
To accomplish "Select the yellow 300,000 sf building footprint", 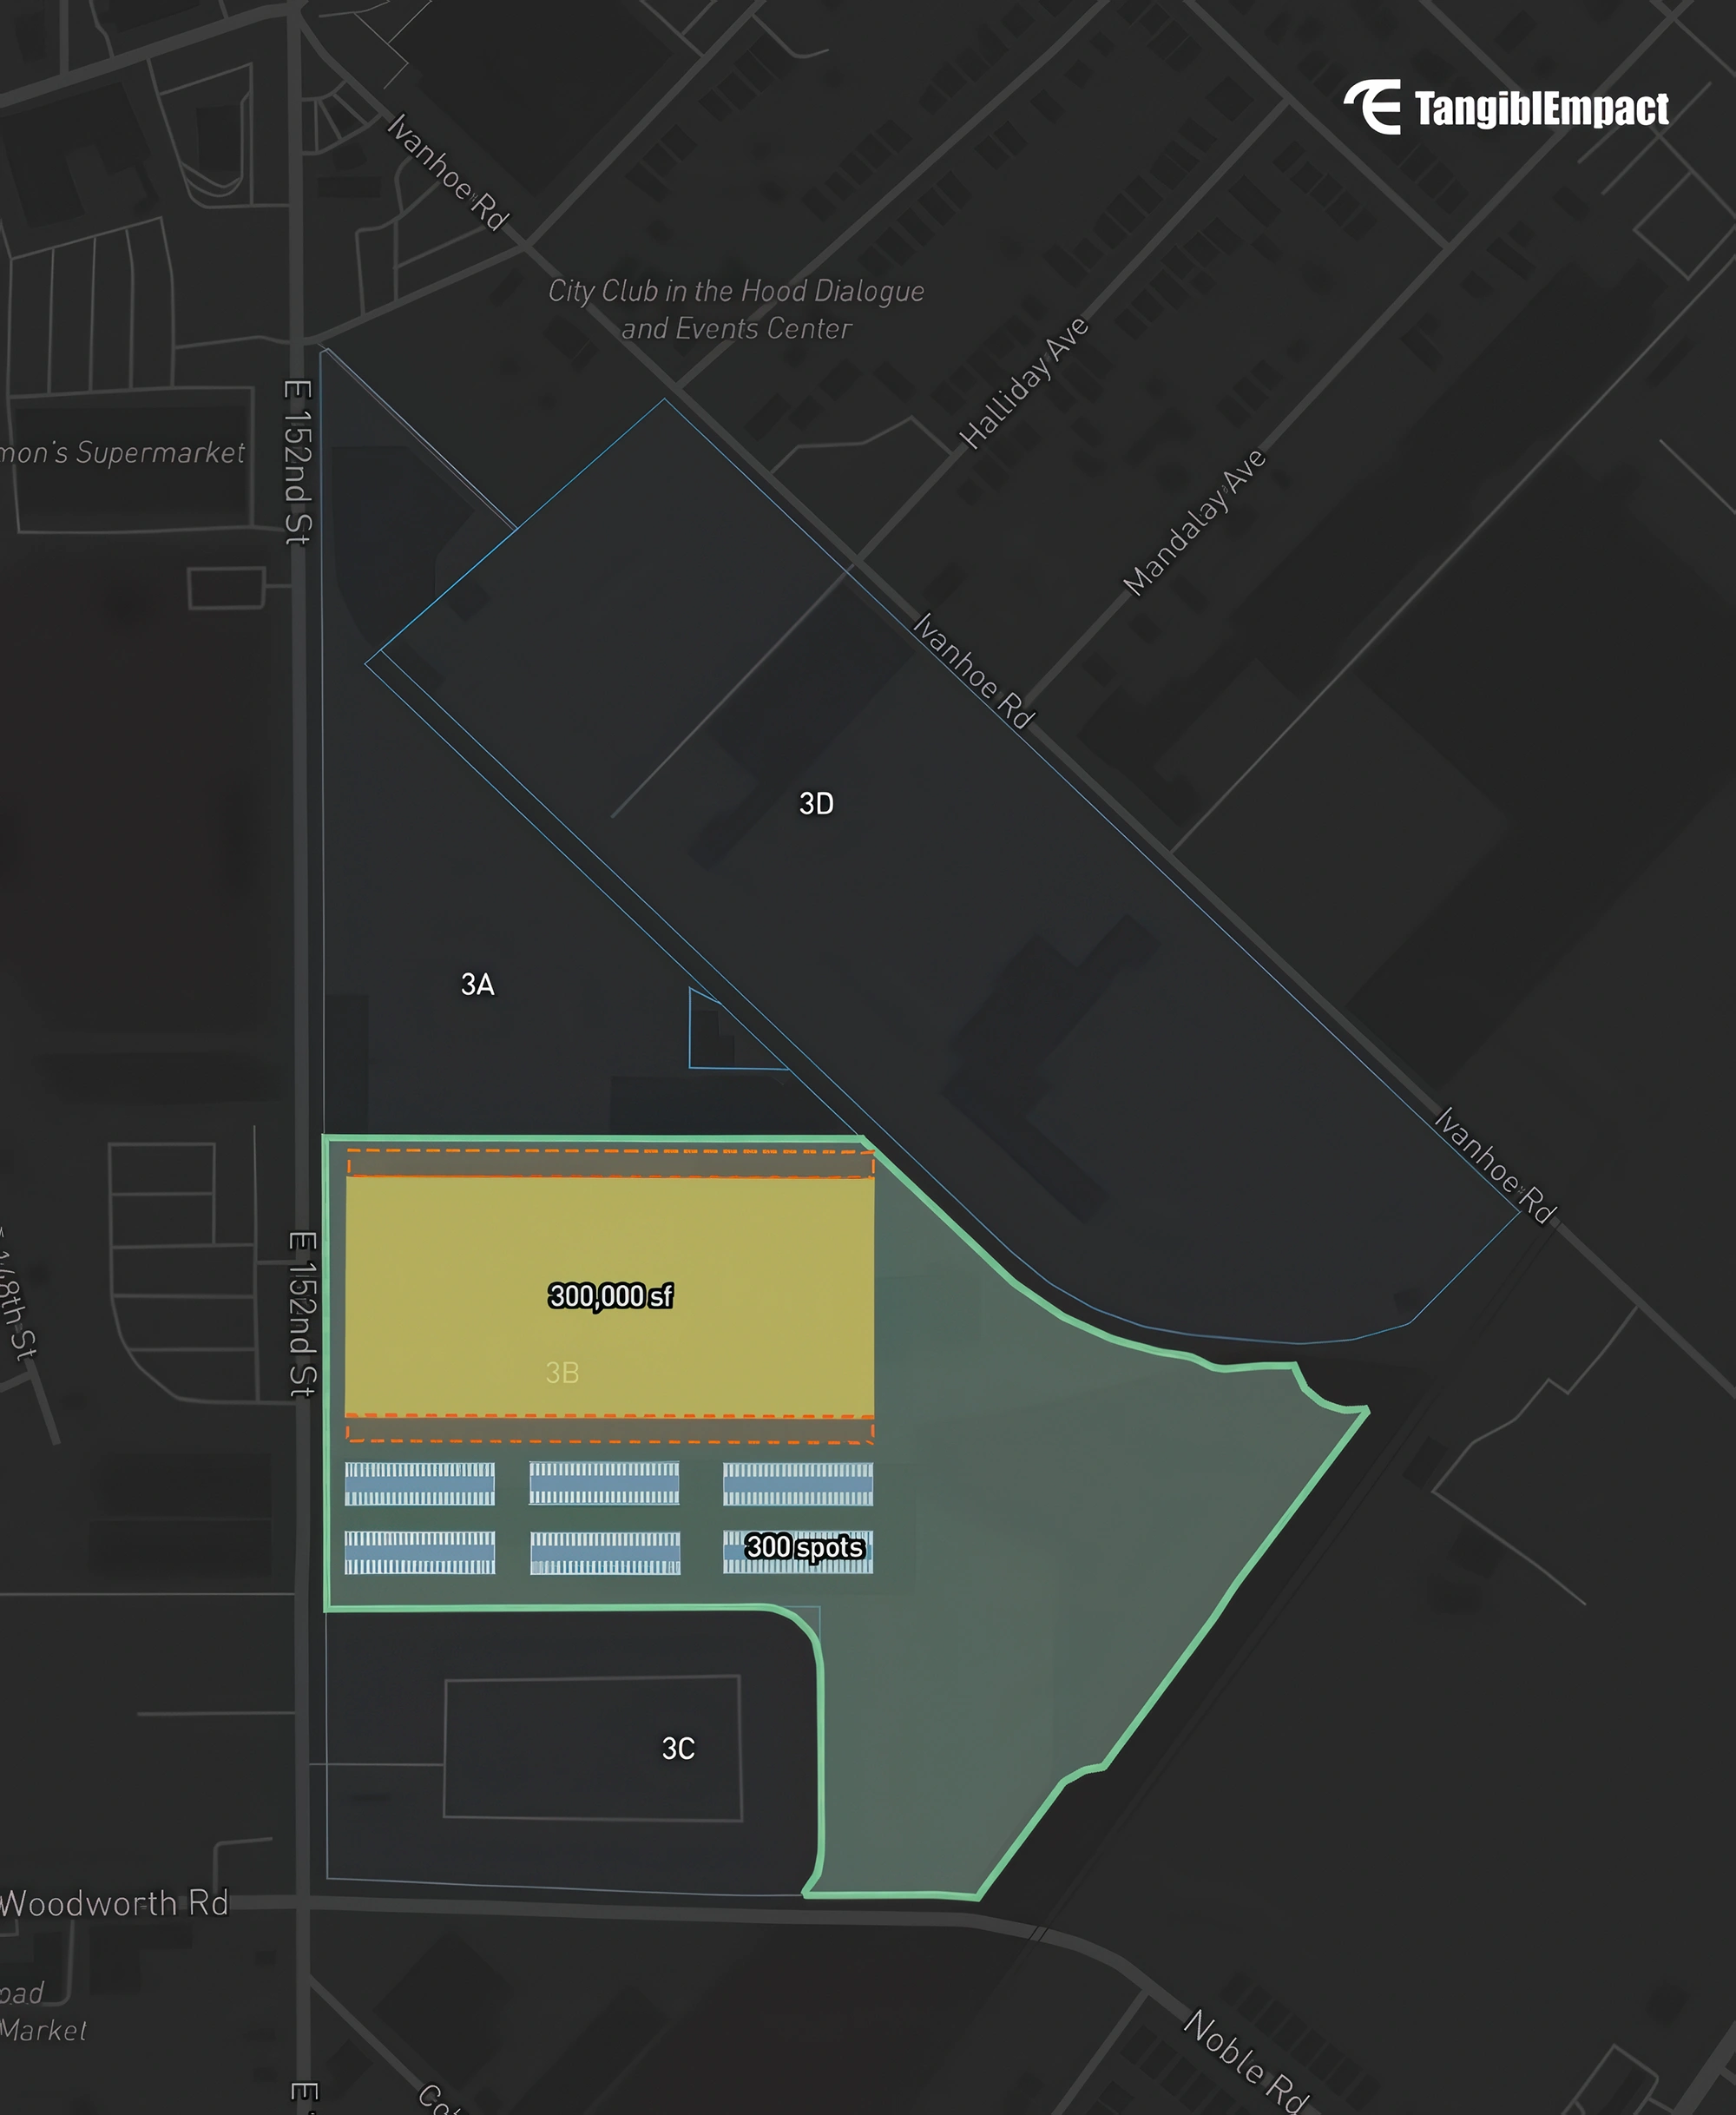I will point(609,1296).
